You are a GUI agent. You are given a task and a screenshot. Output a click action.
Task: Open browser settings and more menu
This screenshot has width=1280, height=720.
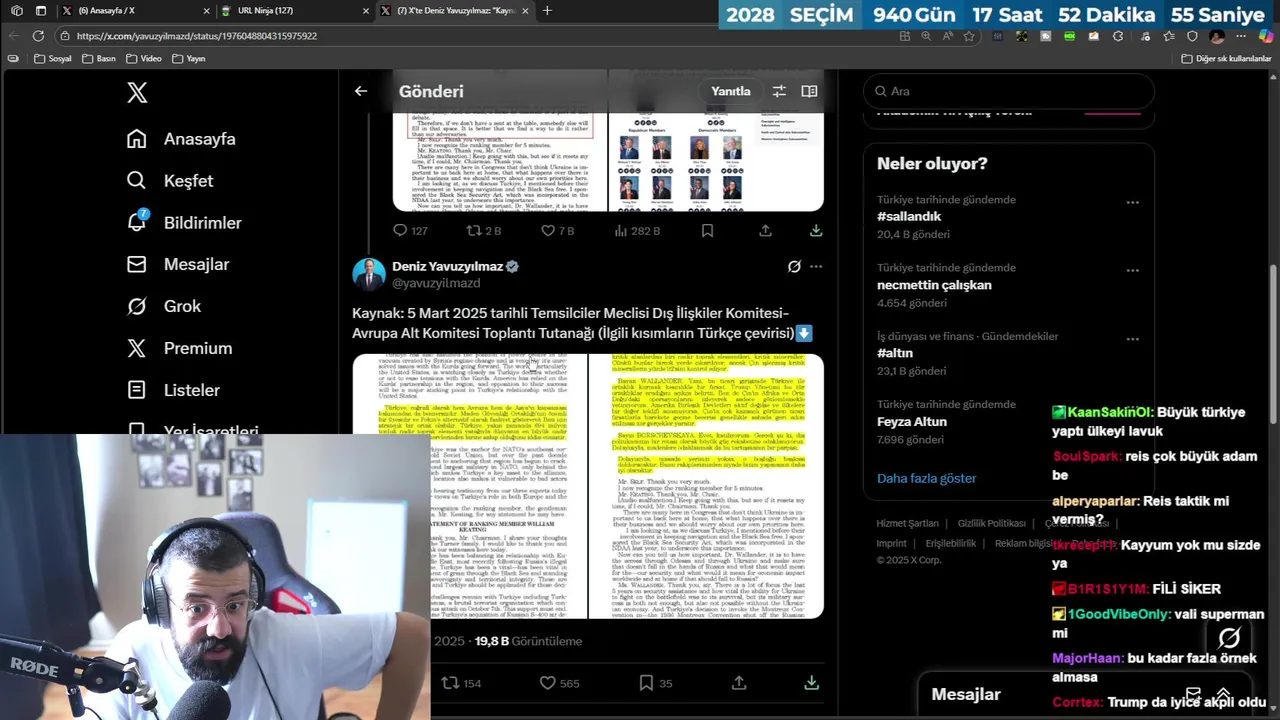coord(1241,36)
